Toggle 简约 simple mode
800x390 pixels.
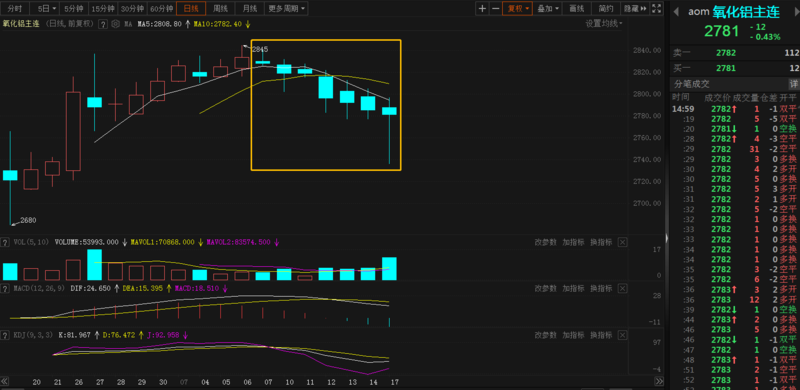click(x=606, y=8)
